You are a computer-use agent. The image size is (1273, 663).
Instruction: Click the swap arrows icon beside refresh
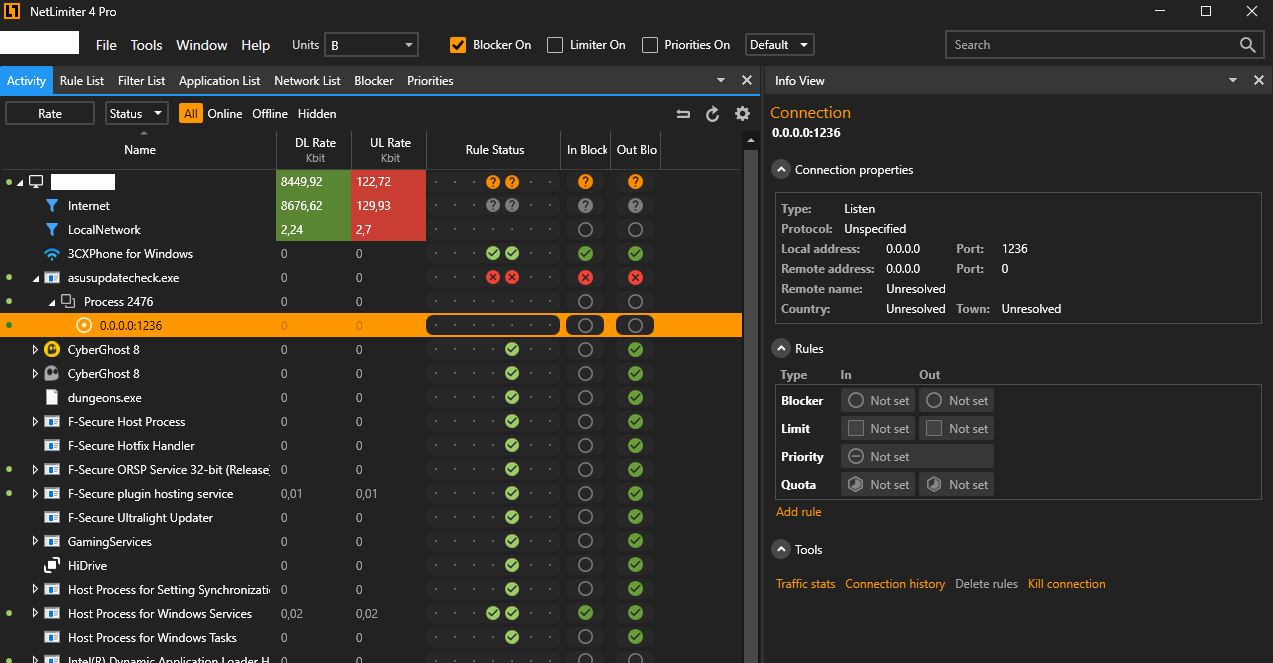tap(683, 114)
